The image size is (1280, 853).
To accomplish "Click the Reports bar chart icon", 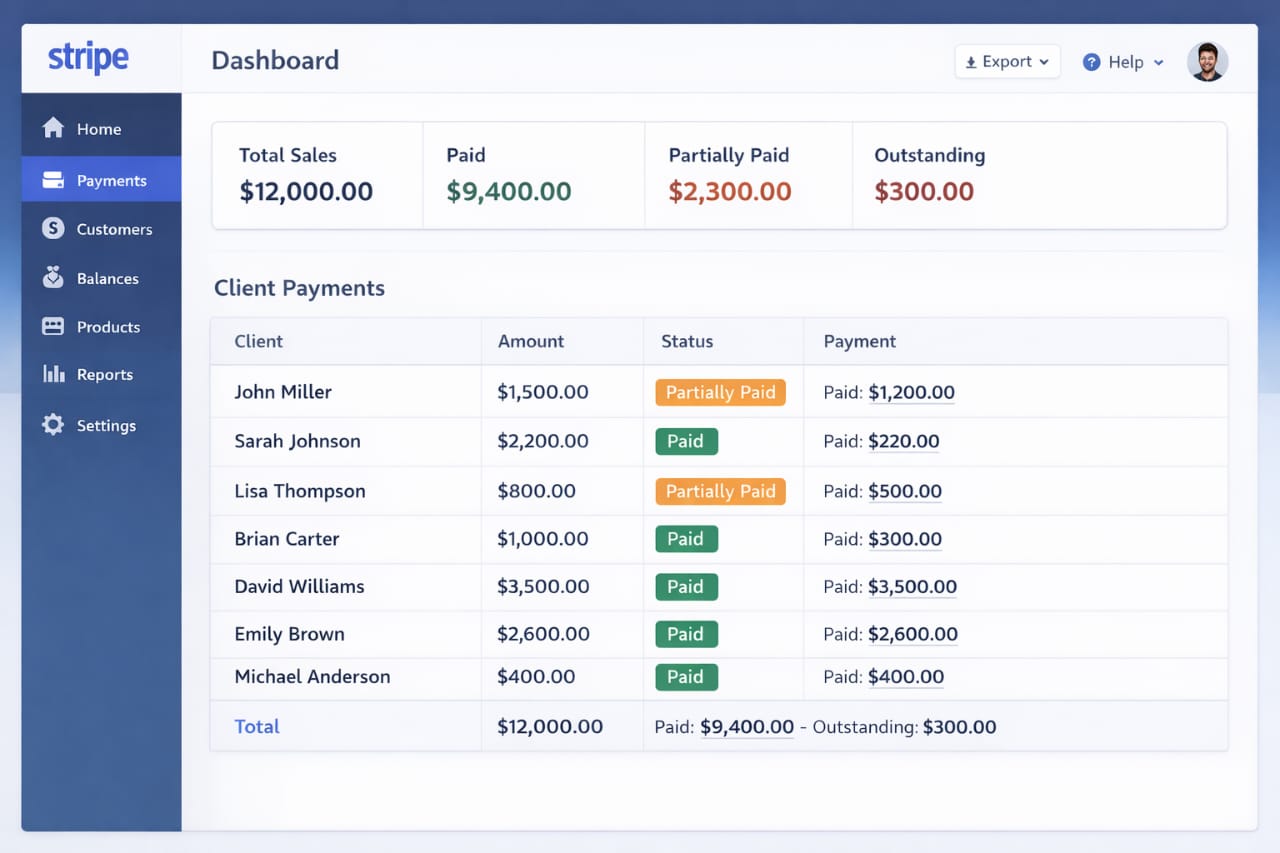I will (53, 374).
